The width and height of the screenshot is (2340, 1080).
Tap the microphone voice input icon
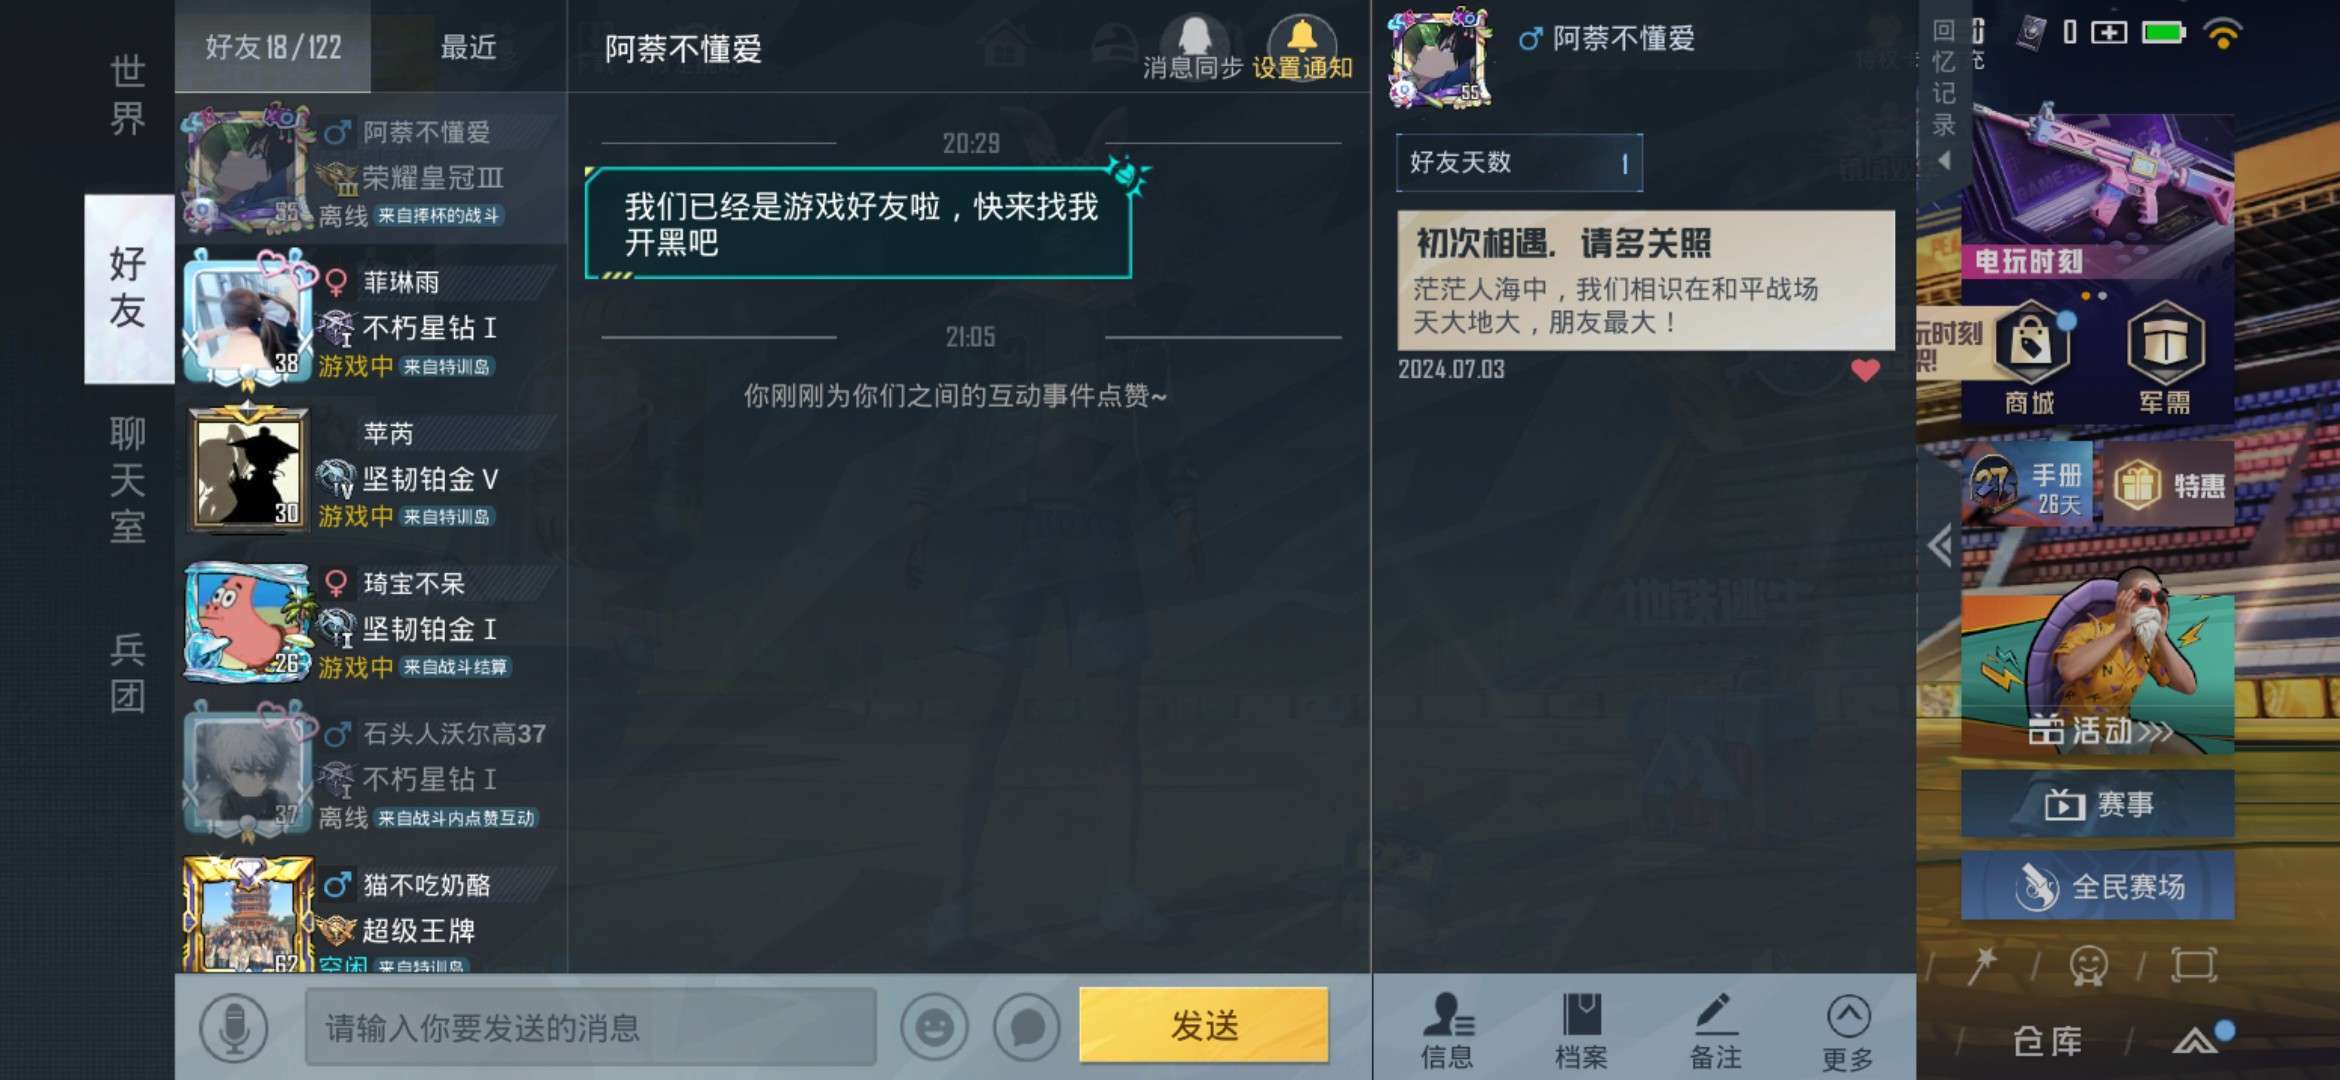click(233, 1027)
